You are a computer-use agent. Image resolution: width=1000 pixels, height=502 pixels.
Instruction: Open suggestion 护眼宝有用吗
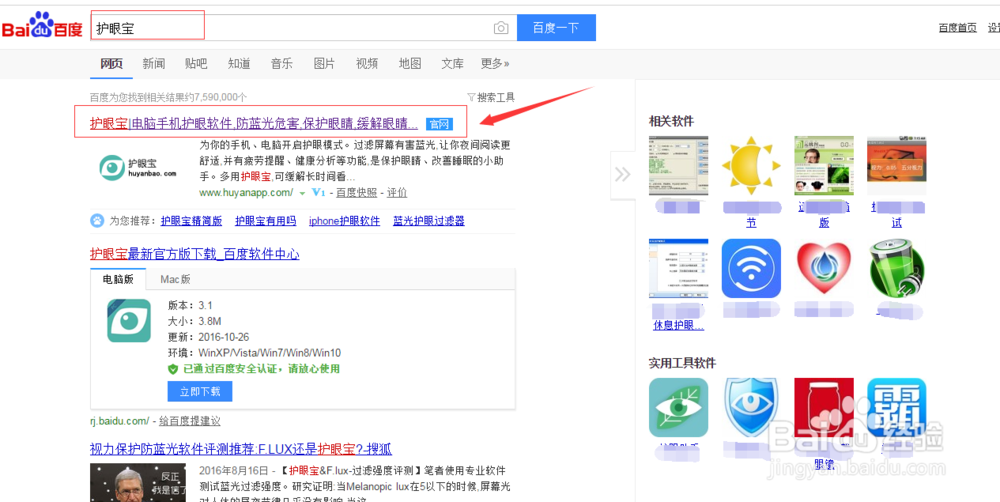[x=265, y=221]
